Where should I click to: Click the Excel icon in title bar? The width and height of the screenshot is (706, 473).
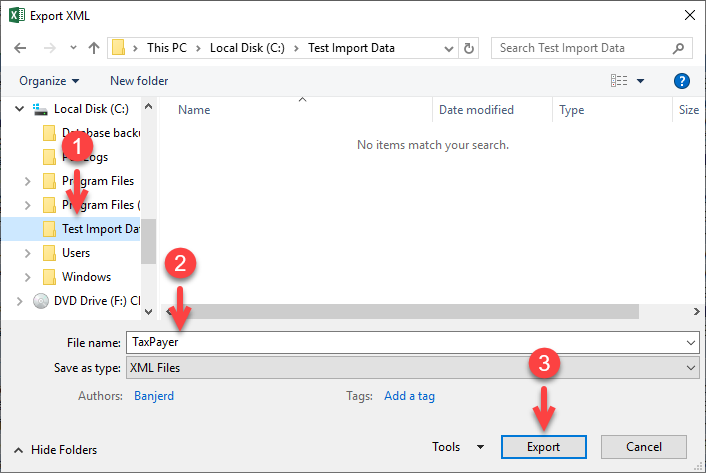(x=17, y=15)
